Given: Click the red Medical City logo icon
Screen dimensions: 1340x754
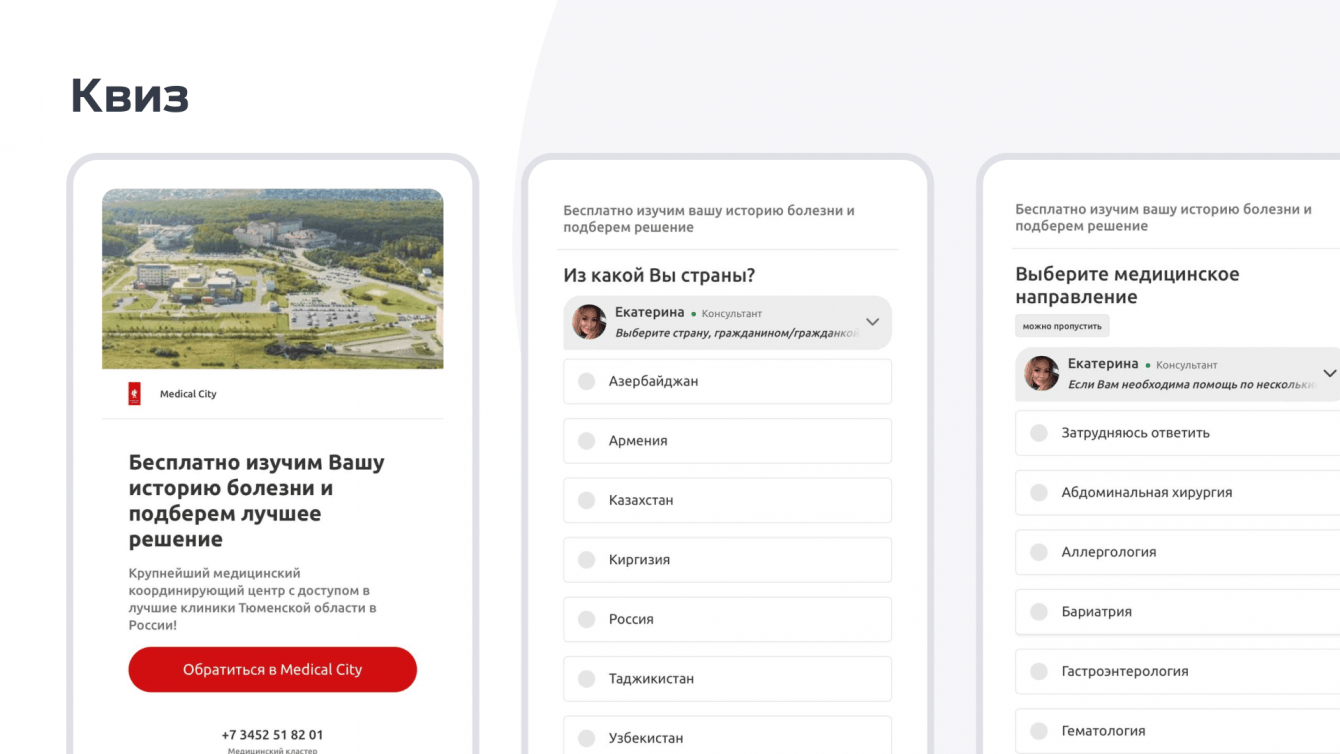Looking at the screenshot, I should coord(135,394).
